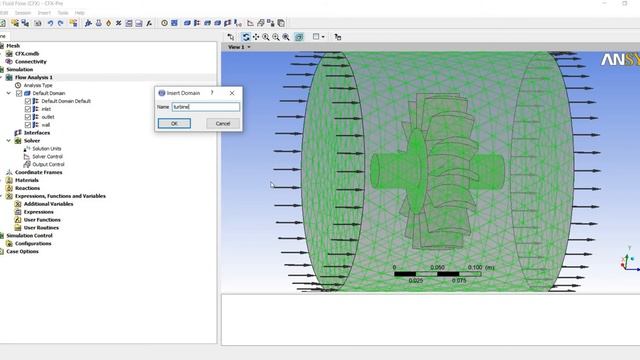The height and width of the screenshot is (360, 640).
Task: Select User Routines in tree
Action: click(41, 228)
